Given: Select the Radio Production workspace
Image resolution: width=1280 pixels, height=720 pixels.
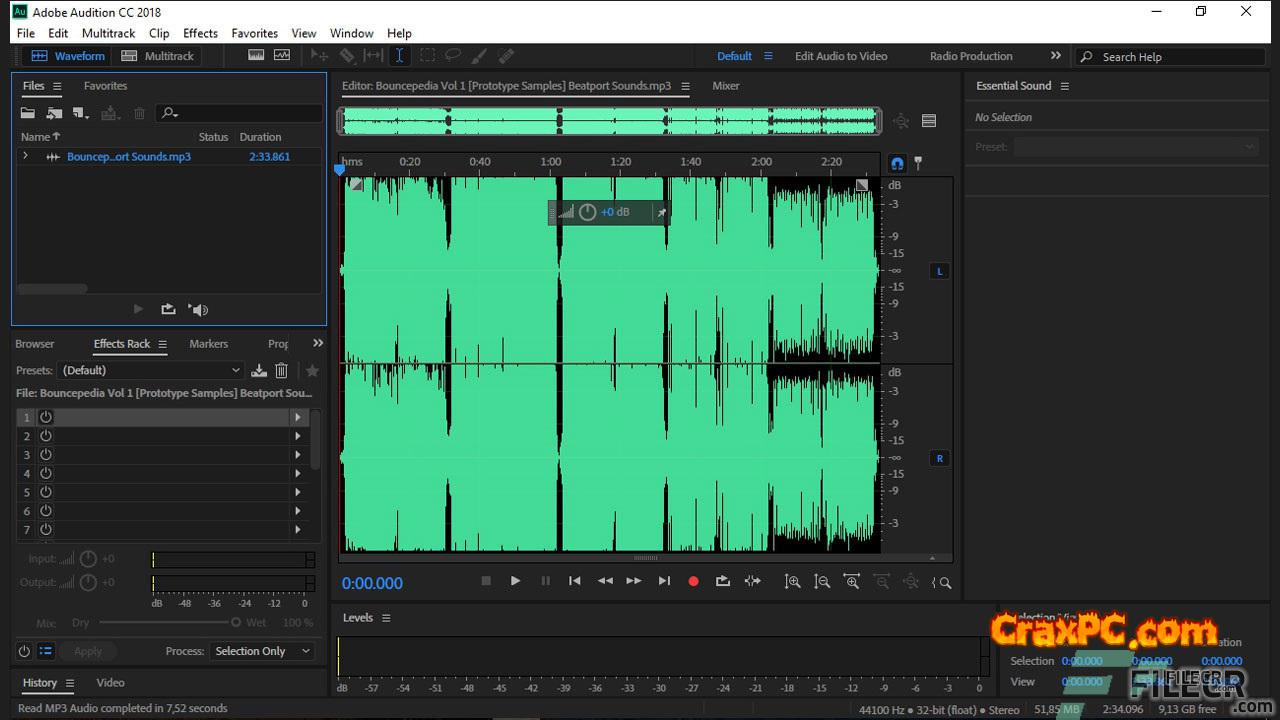Looking at the screenshot, I should click(x=970, y=56).
